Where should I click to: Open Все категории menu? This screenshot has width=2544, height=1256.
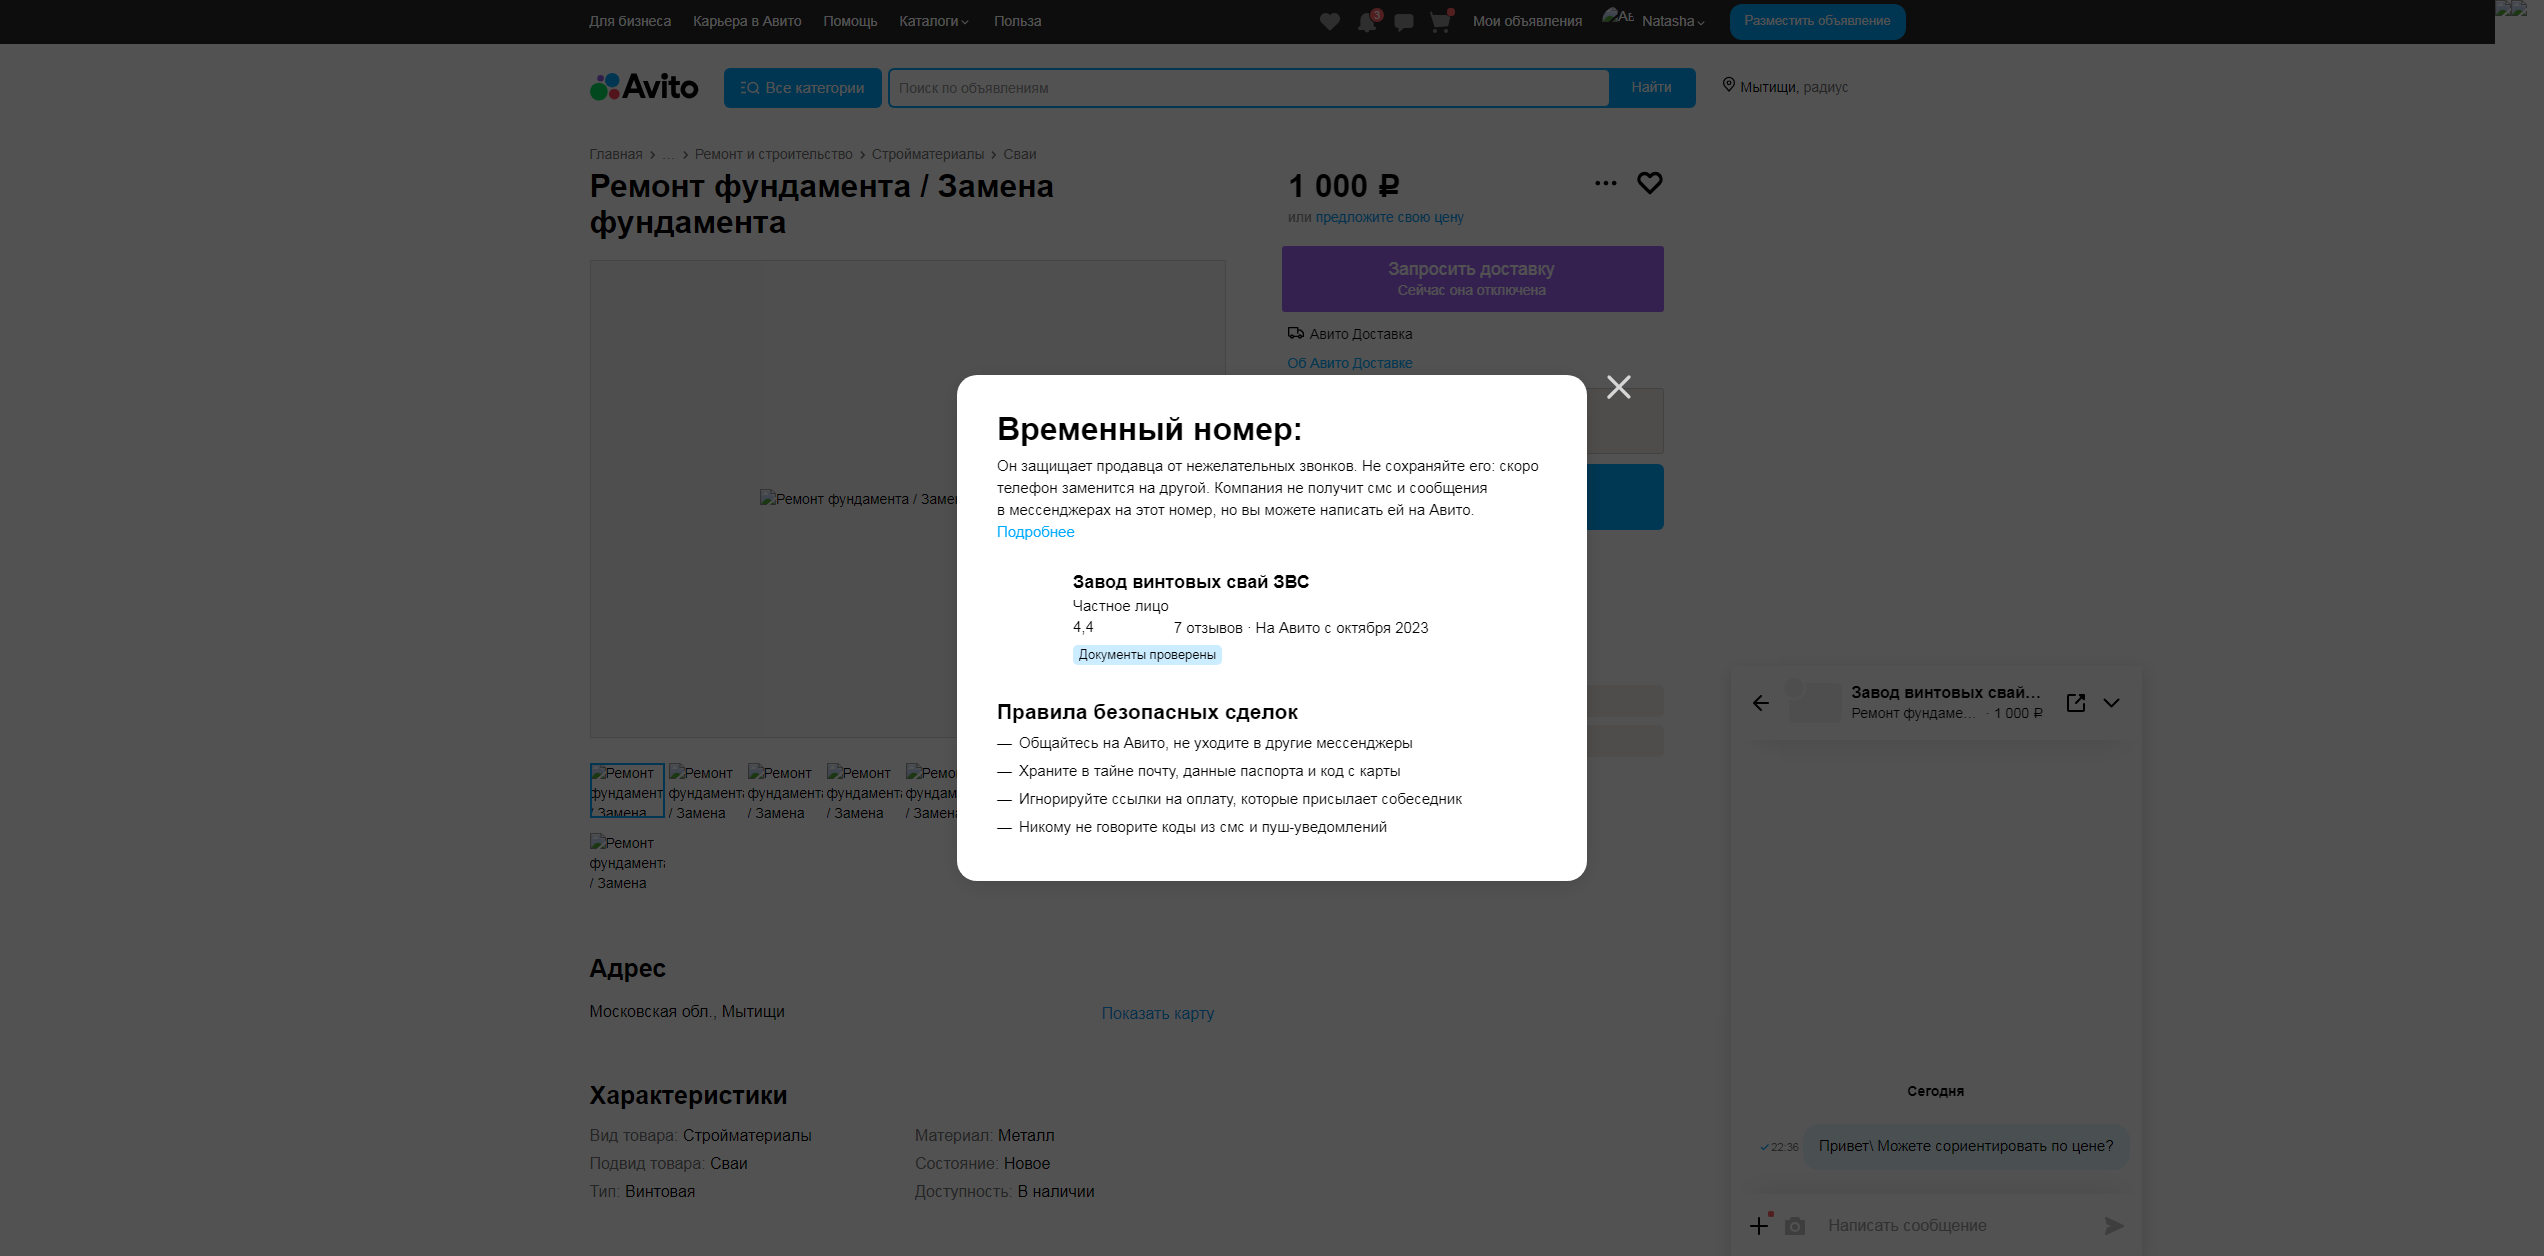(803, 88)
